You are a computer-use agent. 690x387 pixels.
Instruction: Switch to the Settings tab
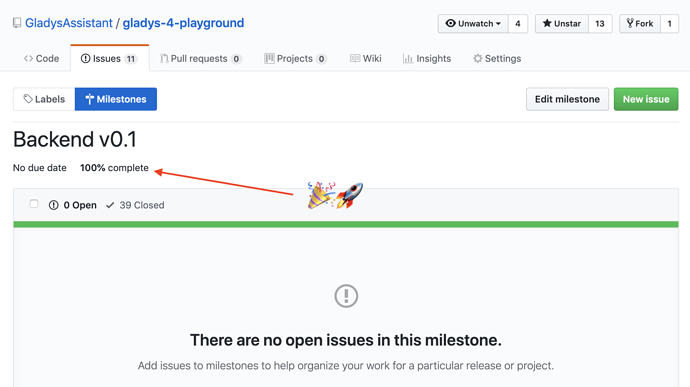point(497,59)
